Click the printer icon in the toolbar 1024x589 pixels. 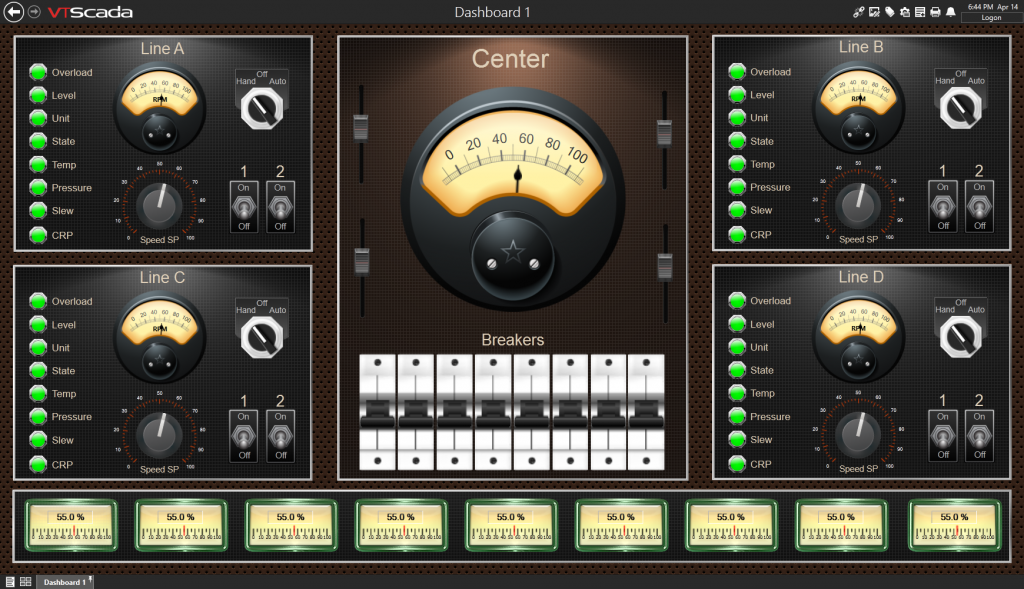[x=935, y=11]
